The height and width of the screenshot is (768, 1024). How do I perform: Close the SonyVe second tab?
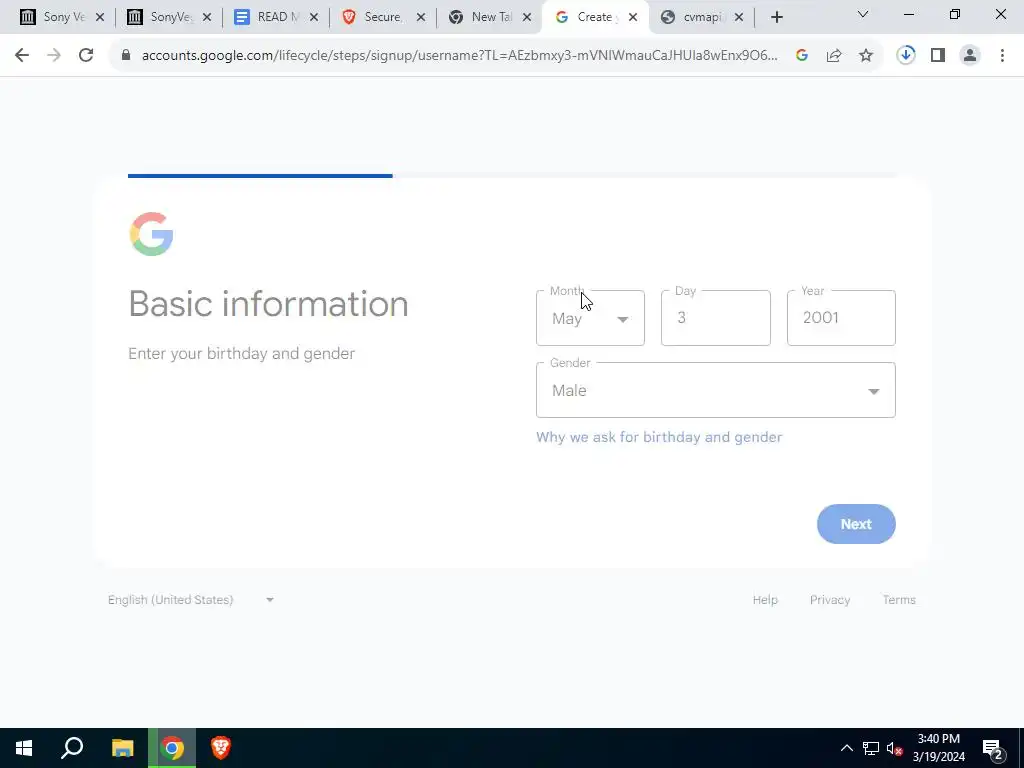point(207,18)
